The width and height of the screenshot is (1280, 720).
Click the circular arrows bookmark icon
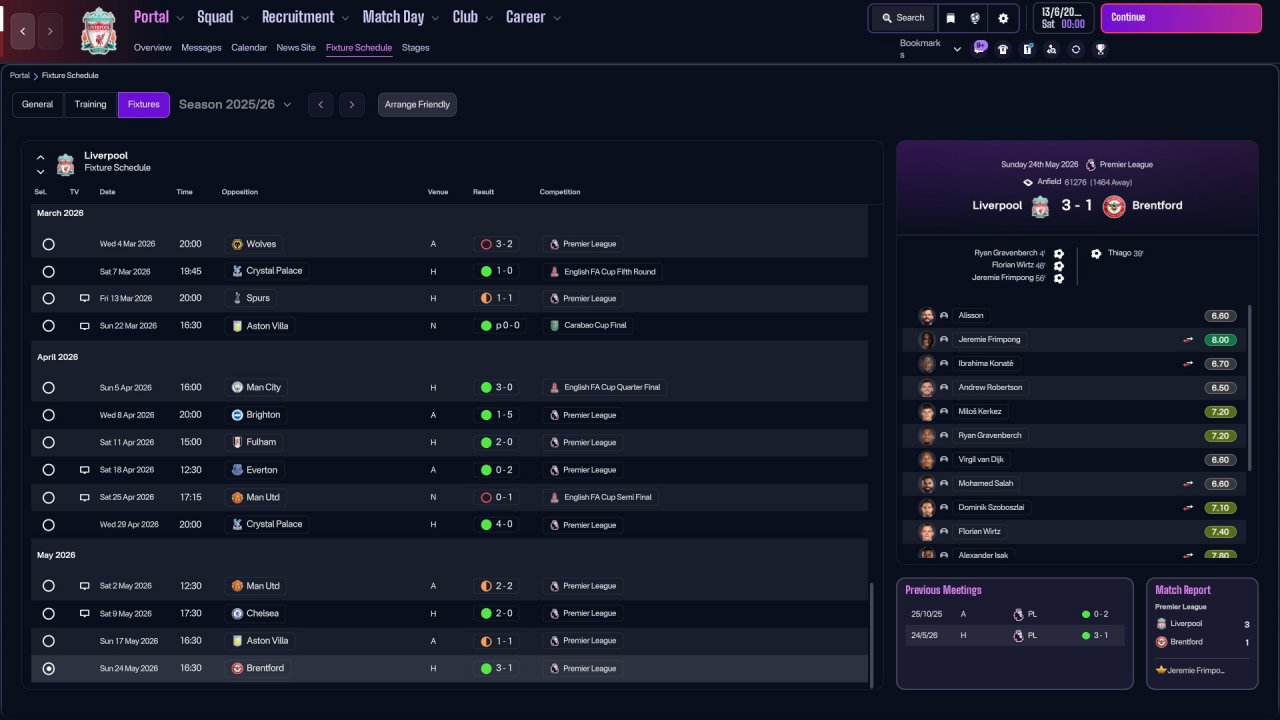point(1076,49)
